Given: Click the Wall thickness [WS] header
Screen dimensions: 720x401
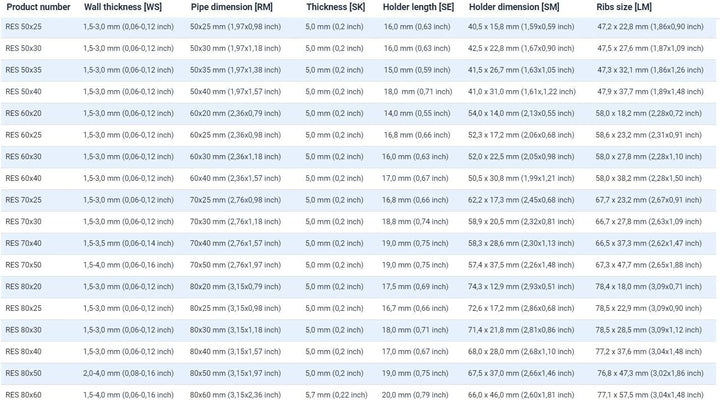Looking at the screenshot, I should 123,7.
